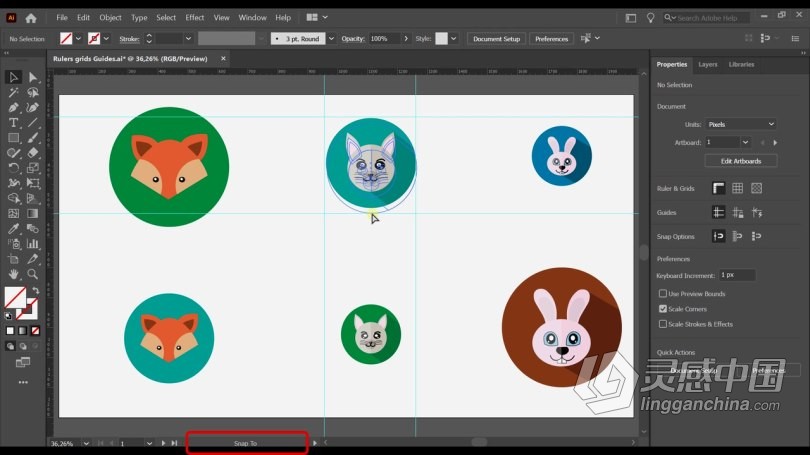The height and width of the screenshot is (455, 810).
Task: Swap fill and stroke arrow icon
Action: pos(36,291)
